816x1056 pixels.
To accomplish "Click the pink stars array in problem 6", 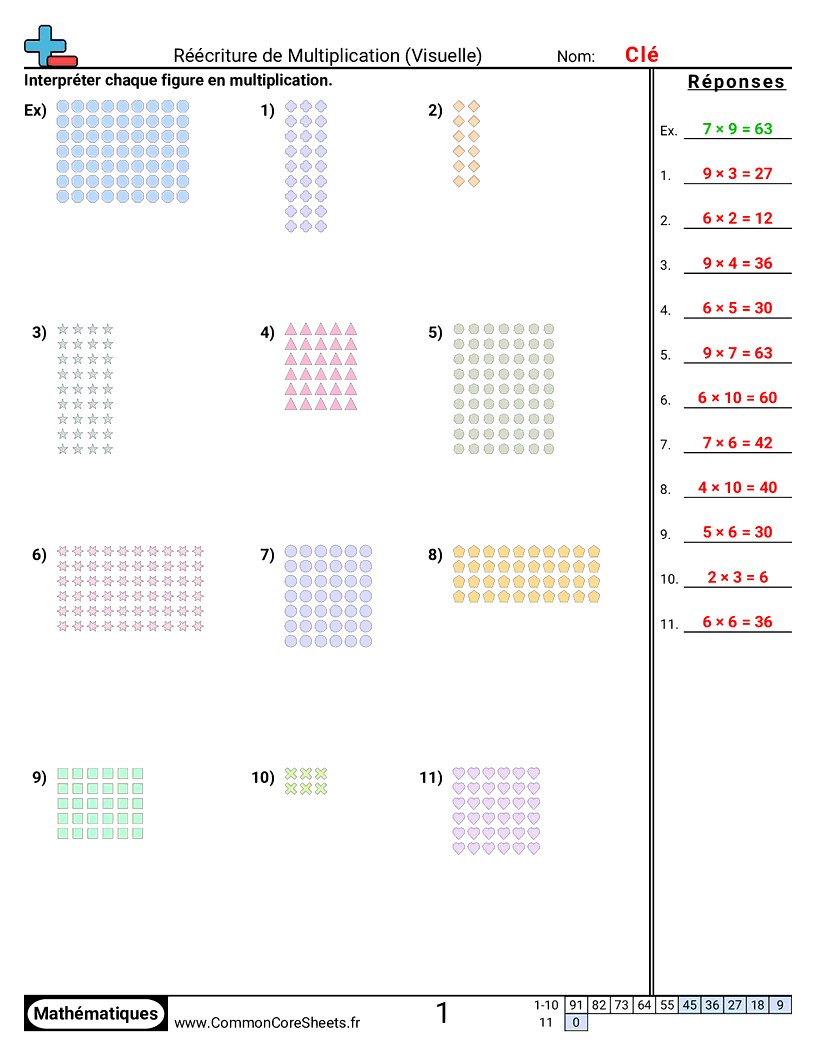I will point(130,588).
